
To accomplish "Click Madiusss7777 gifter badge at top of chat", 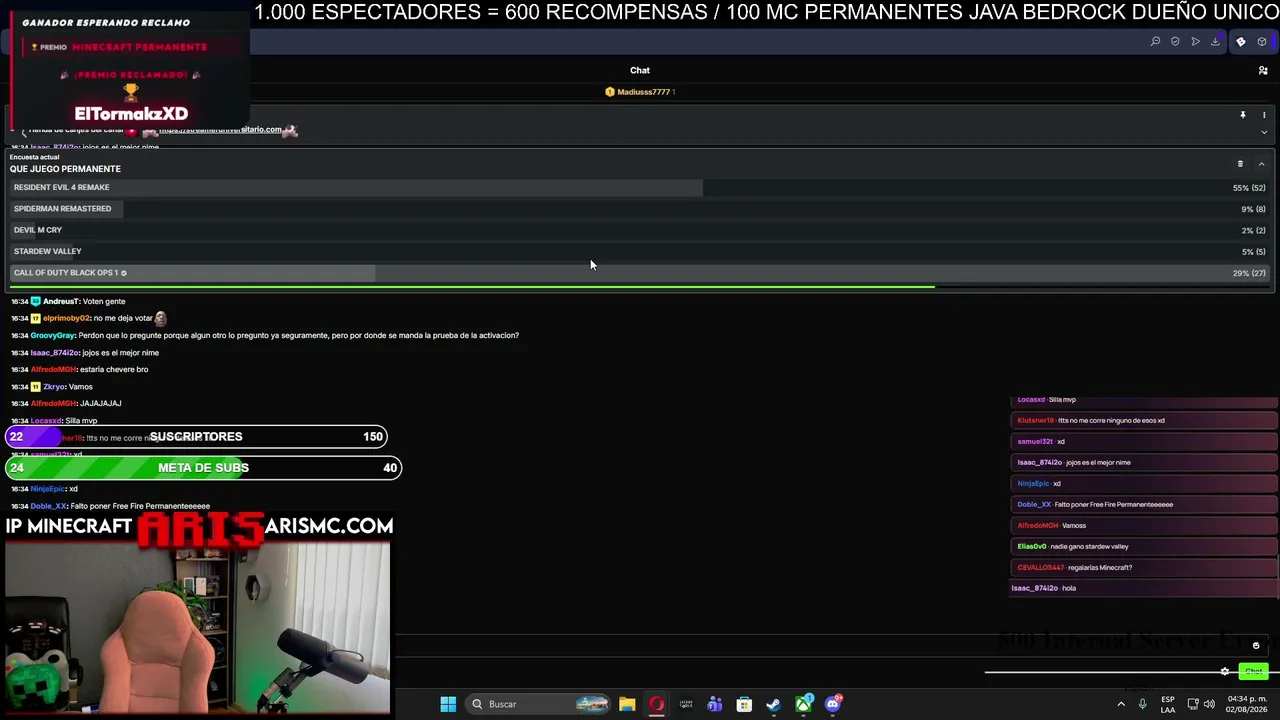I will click(640, 92).
